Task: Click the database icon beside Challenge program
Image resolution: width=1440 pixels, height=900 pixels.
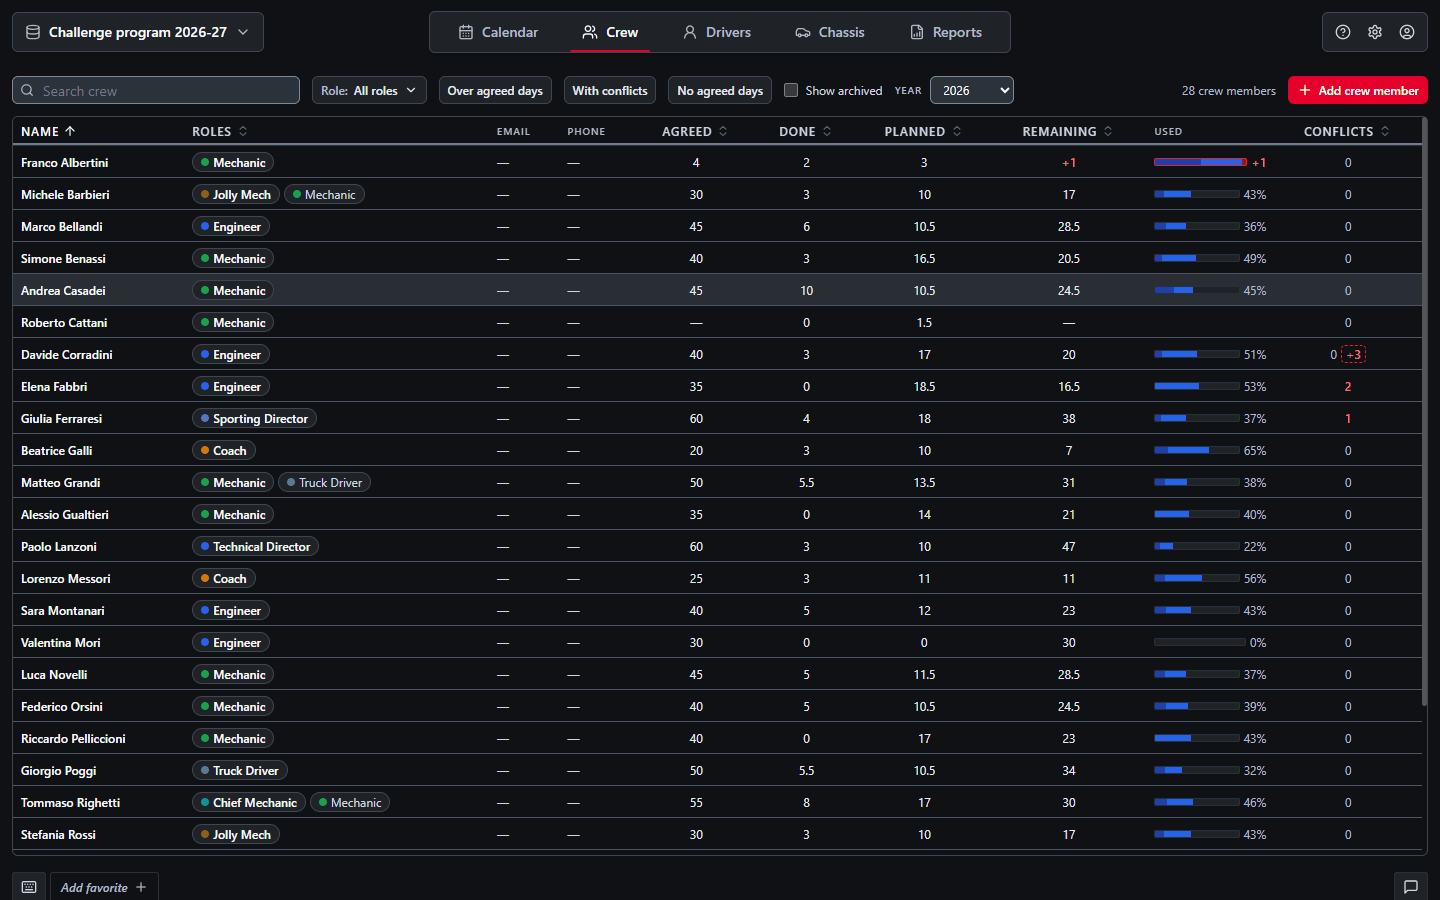Action: point(33,32)
